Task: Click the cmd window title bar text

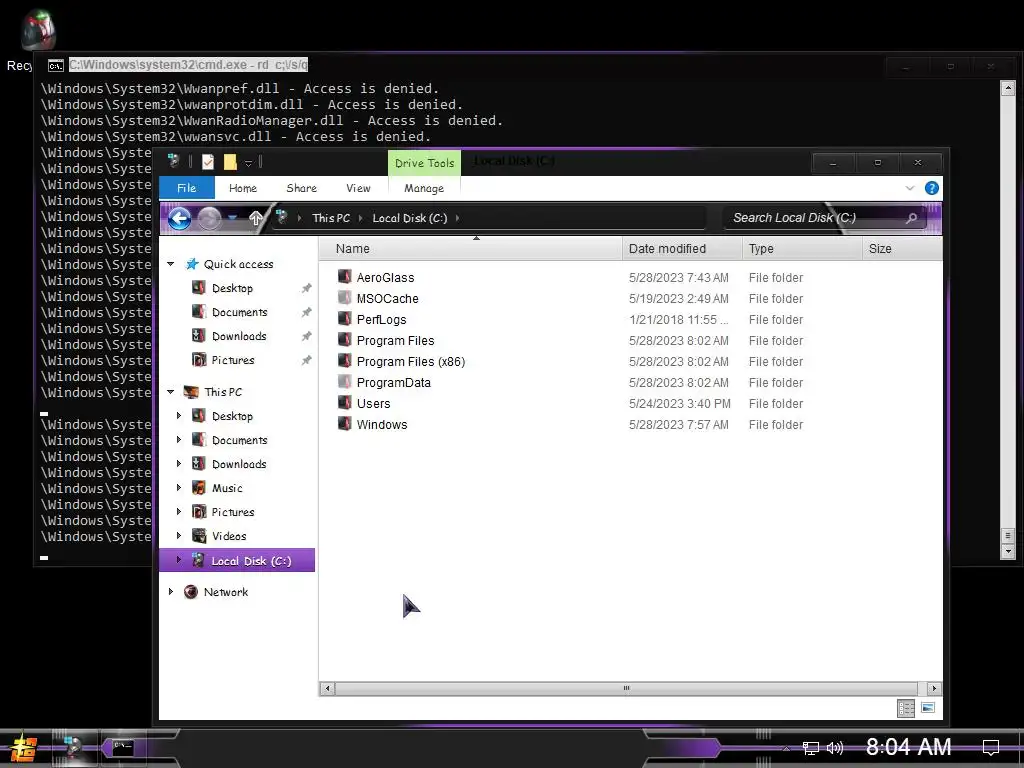Action: pos(188,65)
